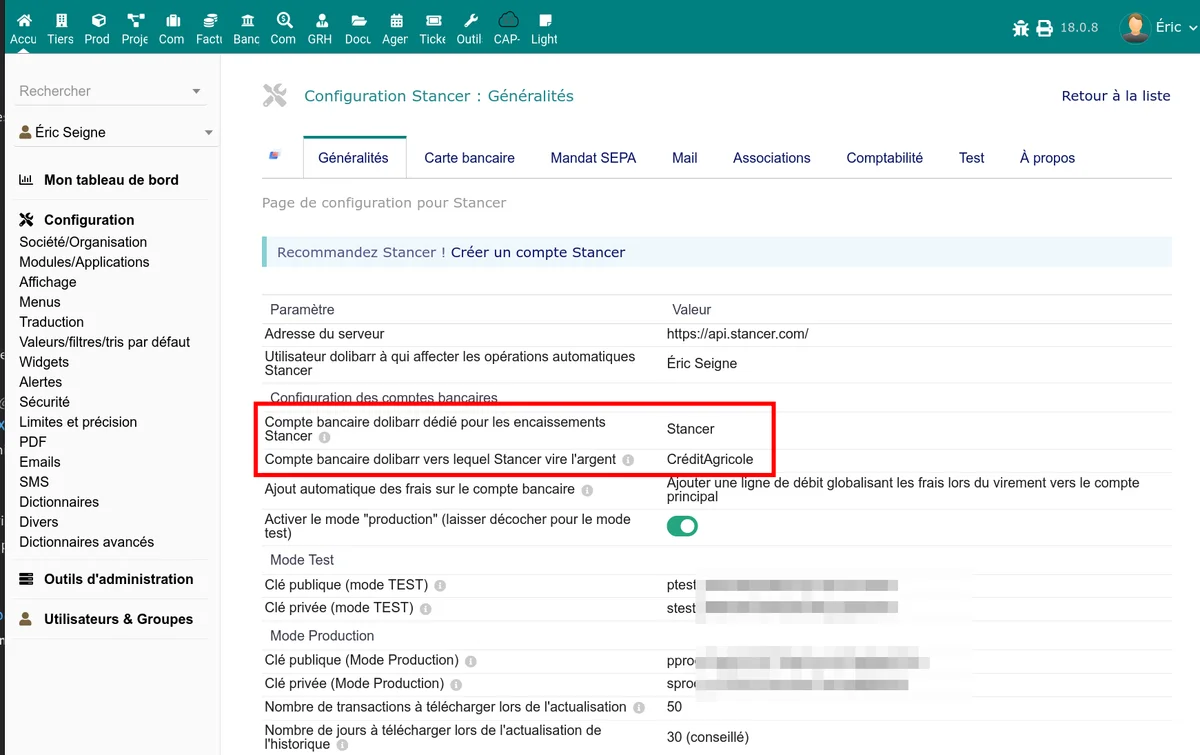1200x755 pixels.
Task: Open the Commerce suitcase icon in top menu
Action: [173, 20]
